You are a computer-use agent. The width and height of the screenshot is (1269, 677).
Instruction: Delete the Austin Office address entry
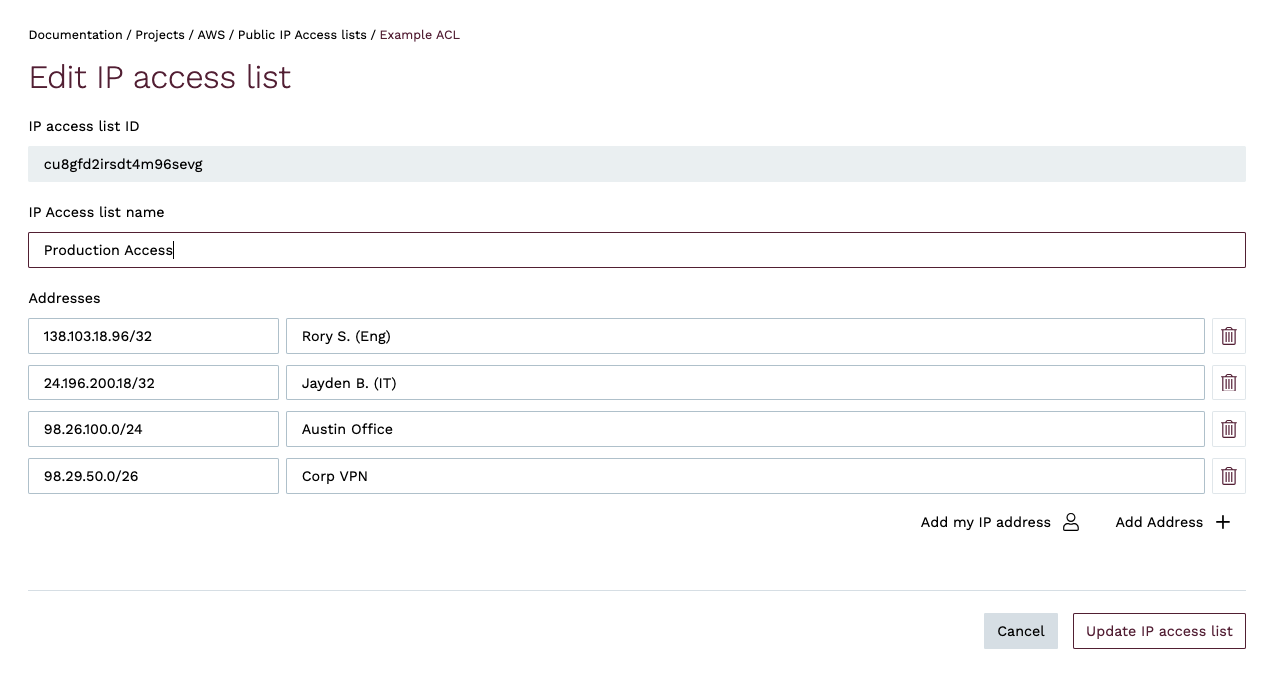click(1228, 429)
